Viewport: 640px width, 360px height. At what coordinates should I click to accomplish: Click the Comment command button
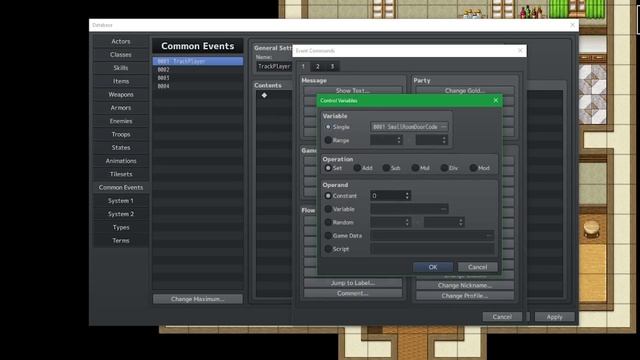click(353, 293)
